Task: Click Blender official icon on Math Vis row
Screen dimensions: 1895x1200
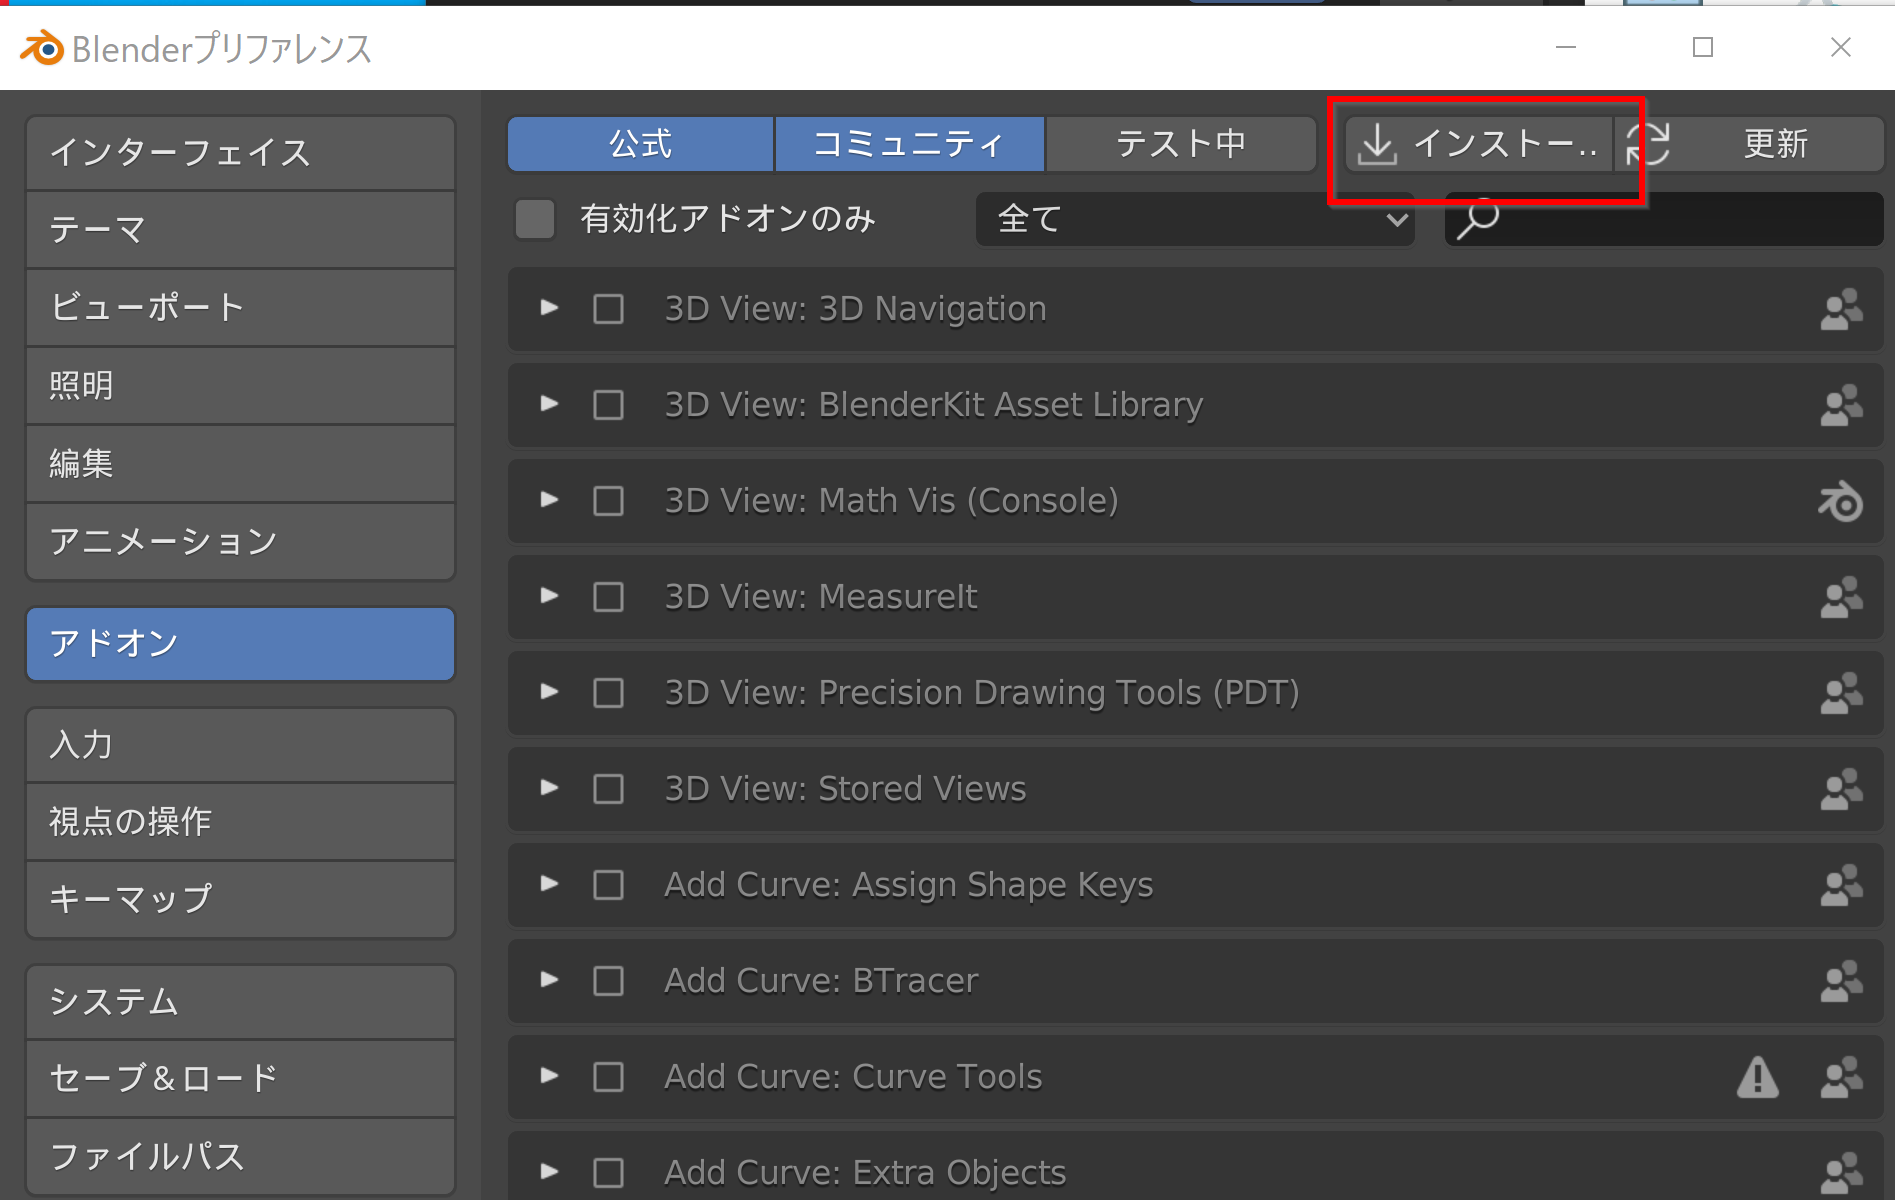Action: (x=1841, y=501)
